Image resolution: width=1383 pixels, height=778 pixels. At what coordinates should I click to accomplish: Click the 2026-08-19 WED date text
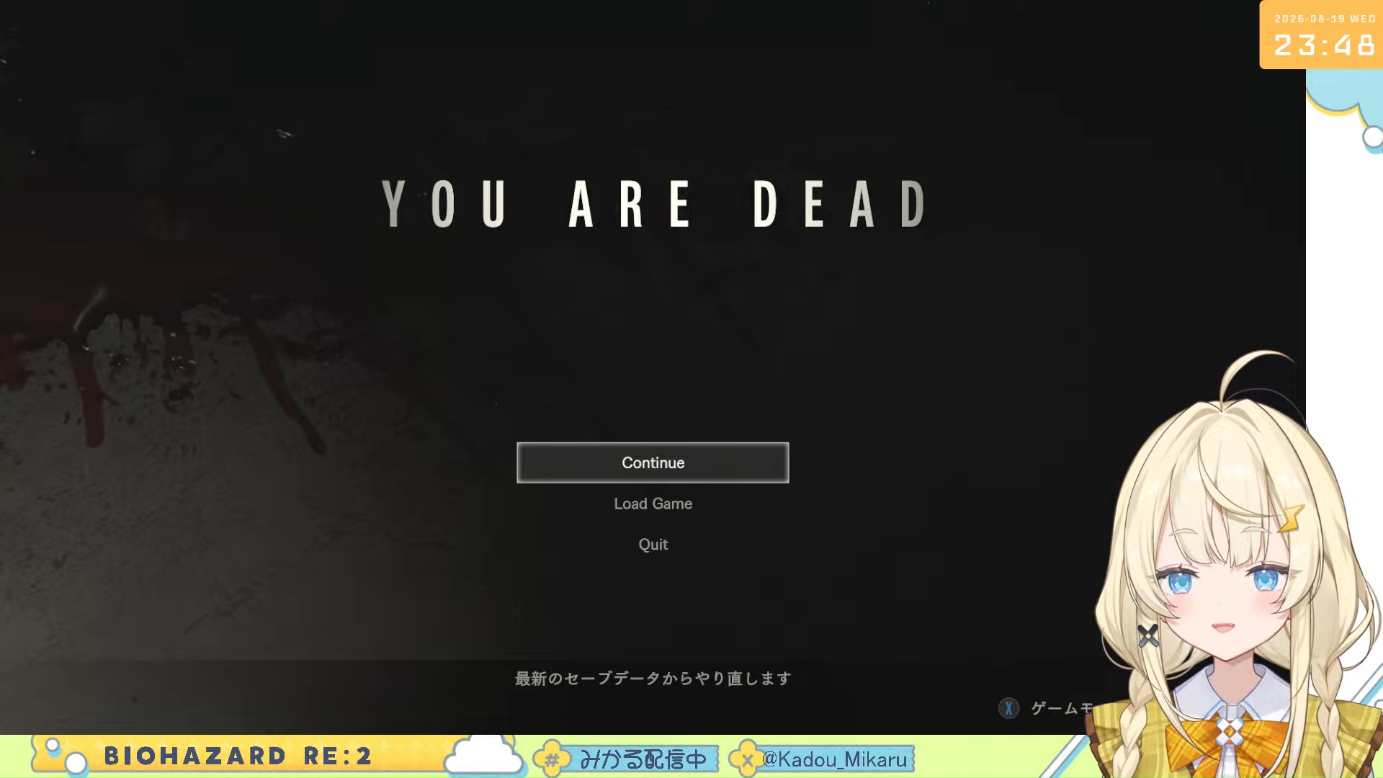coord(1325,18)
